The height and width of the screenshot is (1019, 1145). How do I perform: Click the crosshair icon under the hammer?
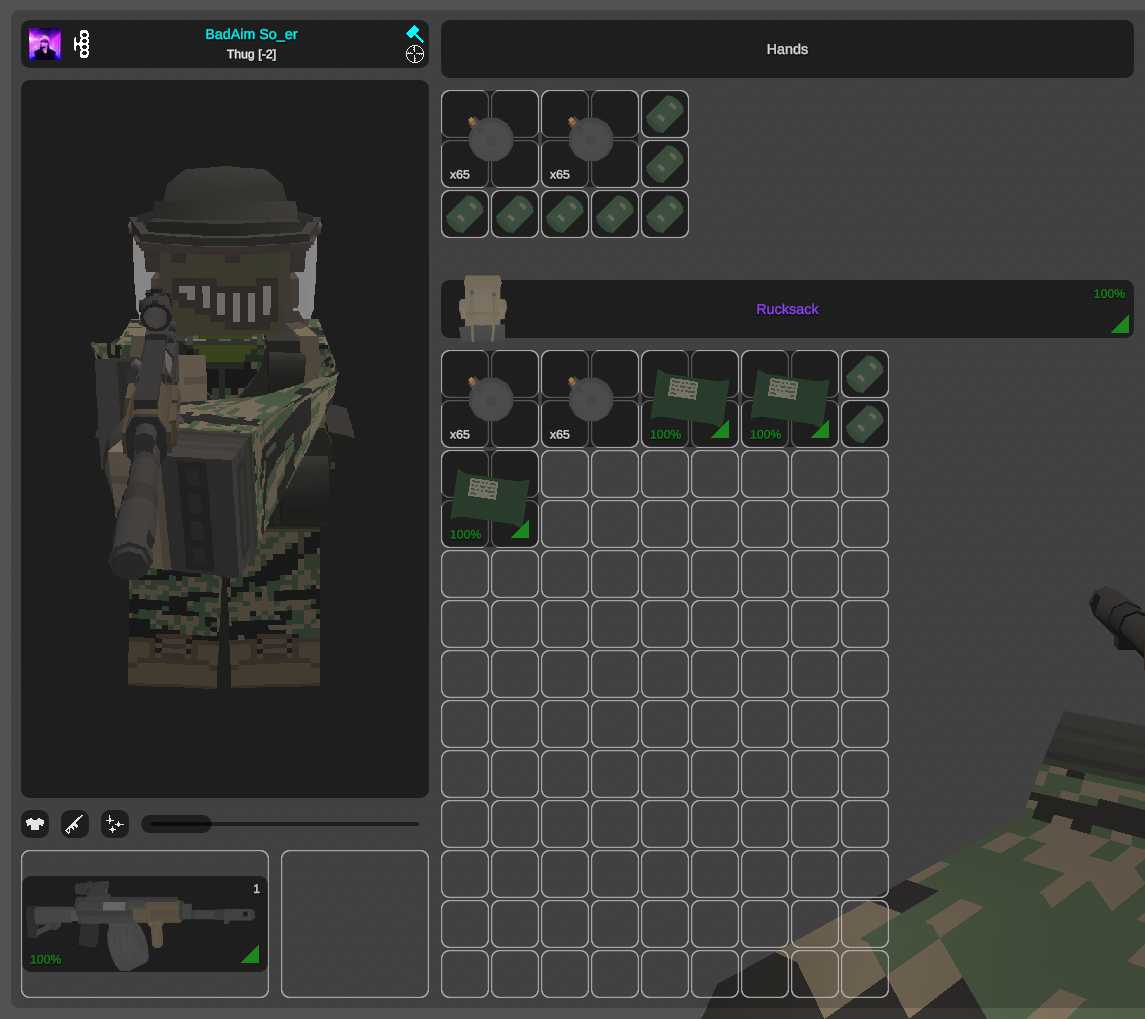[x=415, y=54]
